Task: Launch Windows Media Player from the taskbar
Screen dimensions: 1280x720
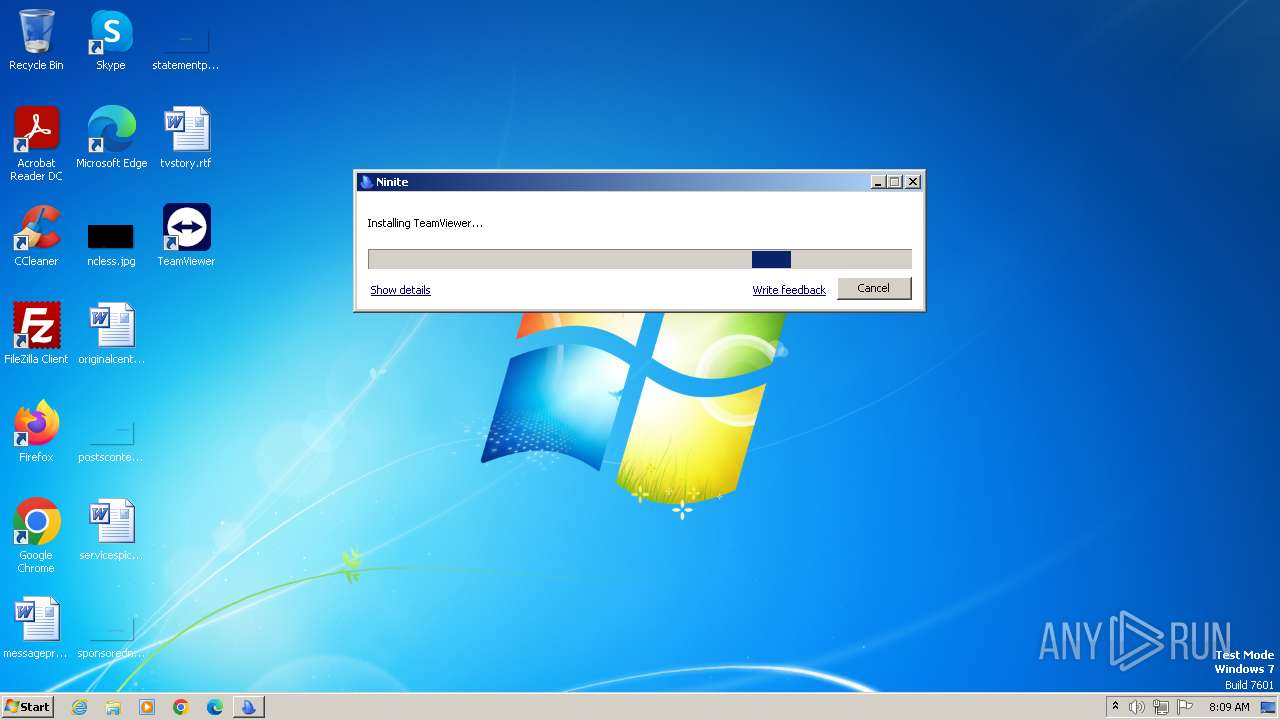Action: coord(147,707)
